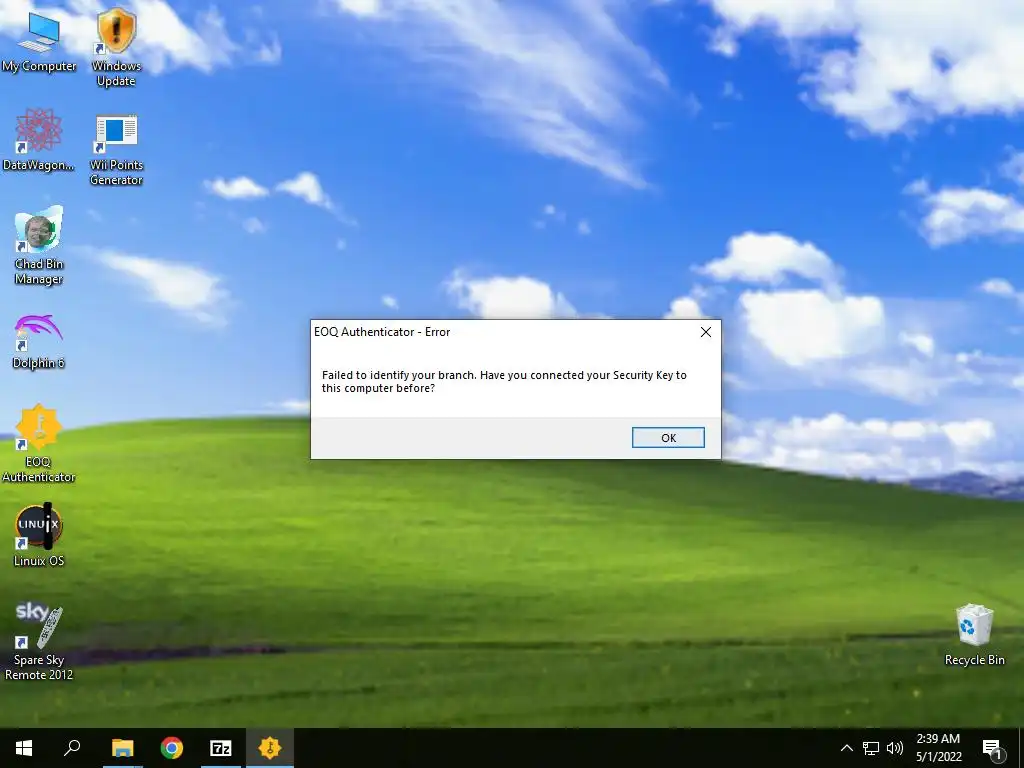Select the EOQ Authenticator desktop shortcut
1024x768 pixels.
coord(39,444)
